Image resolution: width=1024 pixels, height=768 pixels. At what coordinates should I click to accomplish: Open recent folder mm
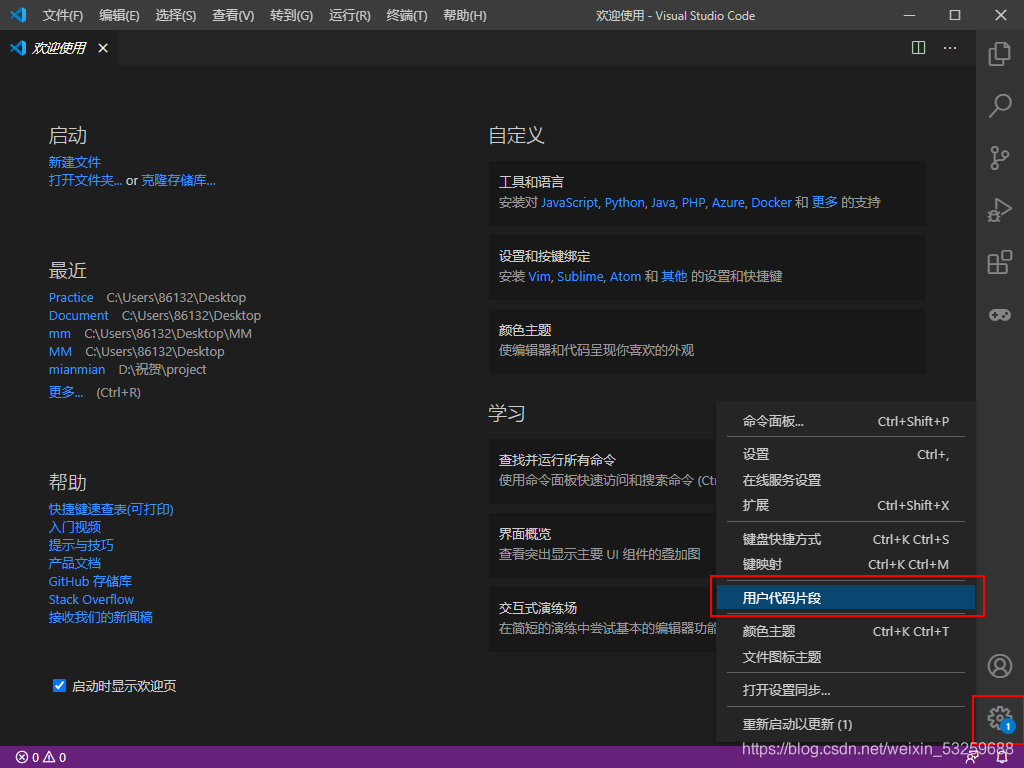click(x=59, y=334)
